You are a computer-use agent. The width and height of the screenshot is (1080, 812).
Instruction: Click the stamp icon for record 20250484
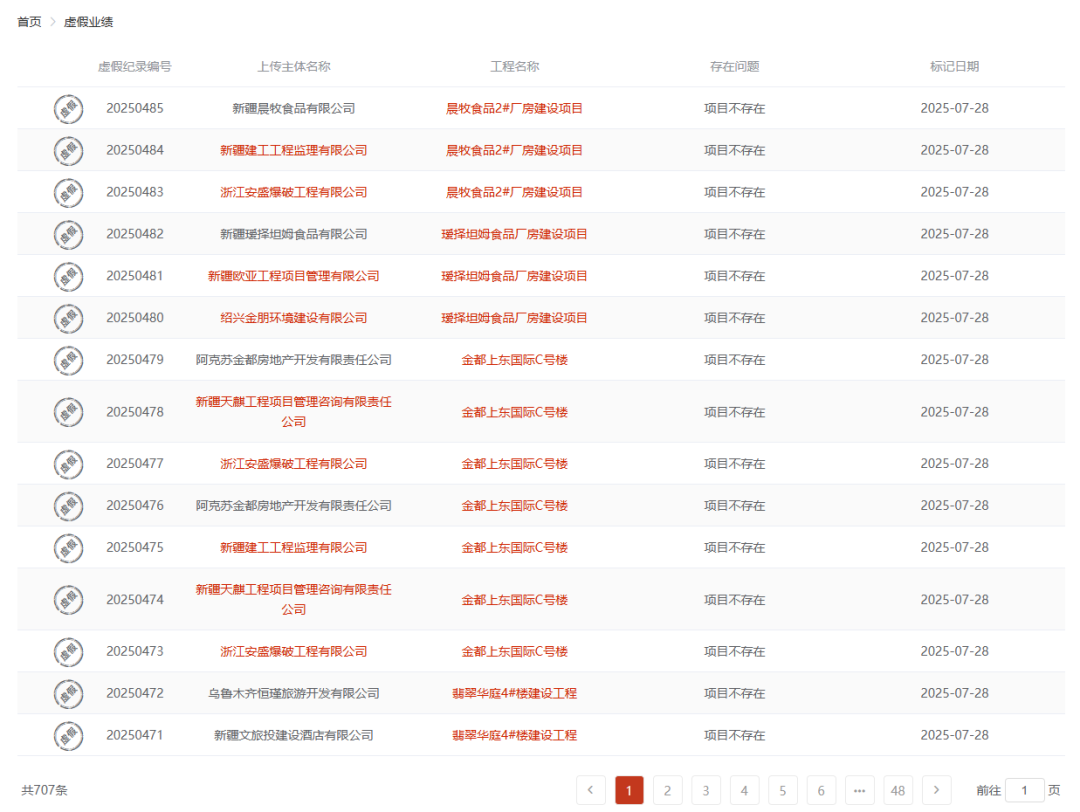pyautogui.click(x=68, y=151)
